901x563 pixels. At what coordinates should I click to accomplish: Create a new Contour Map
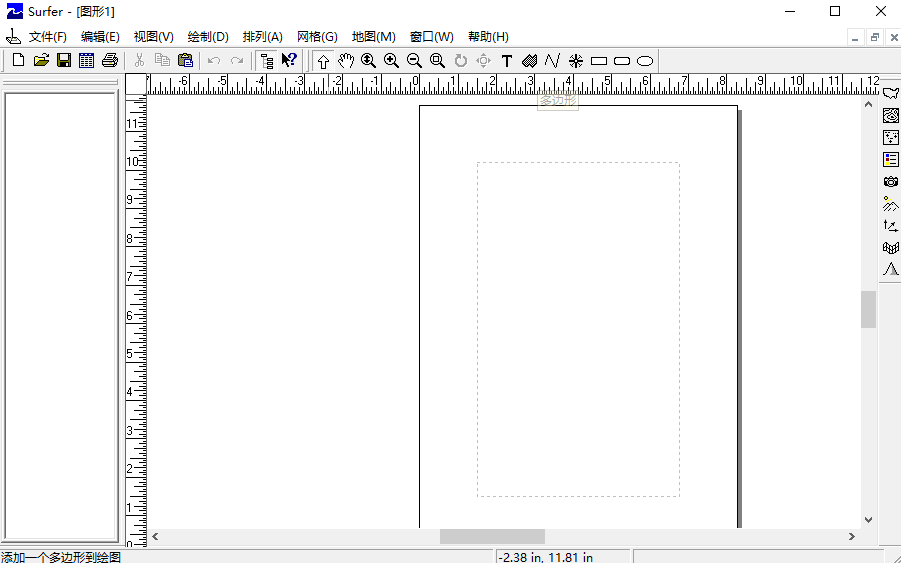pyautogui.click(x=891, y=115)
